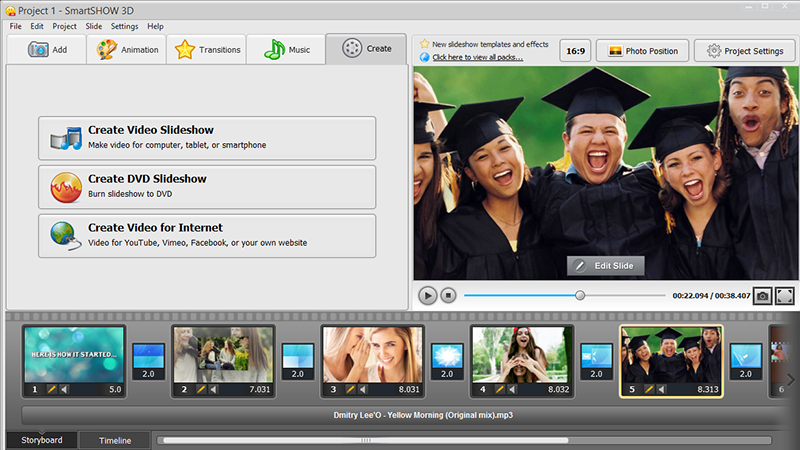Click transition icon after slide 5

tap(746, 361)
